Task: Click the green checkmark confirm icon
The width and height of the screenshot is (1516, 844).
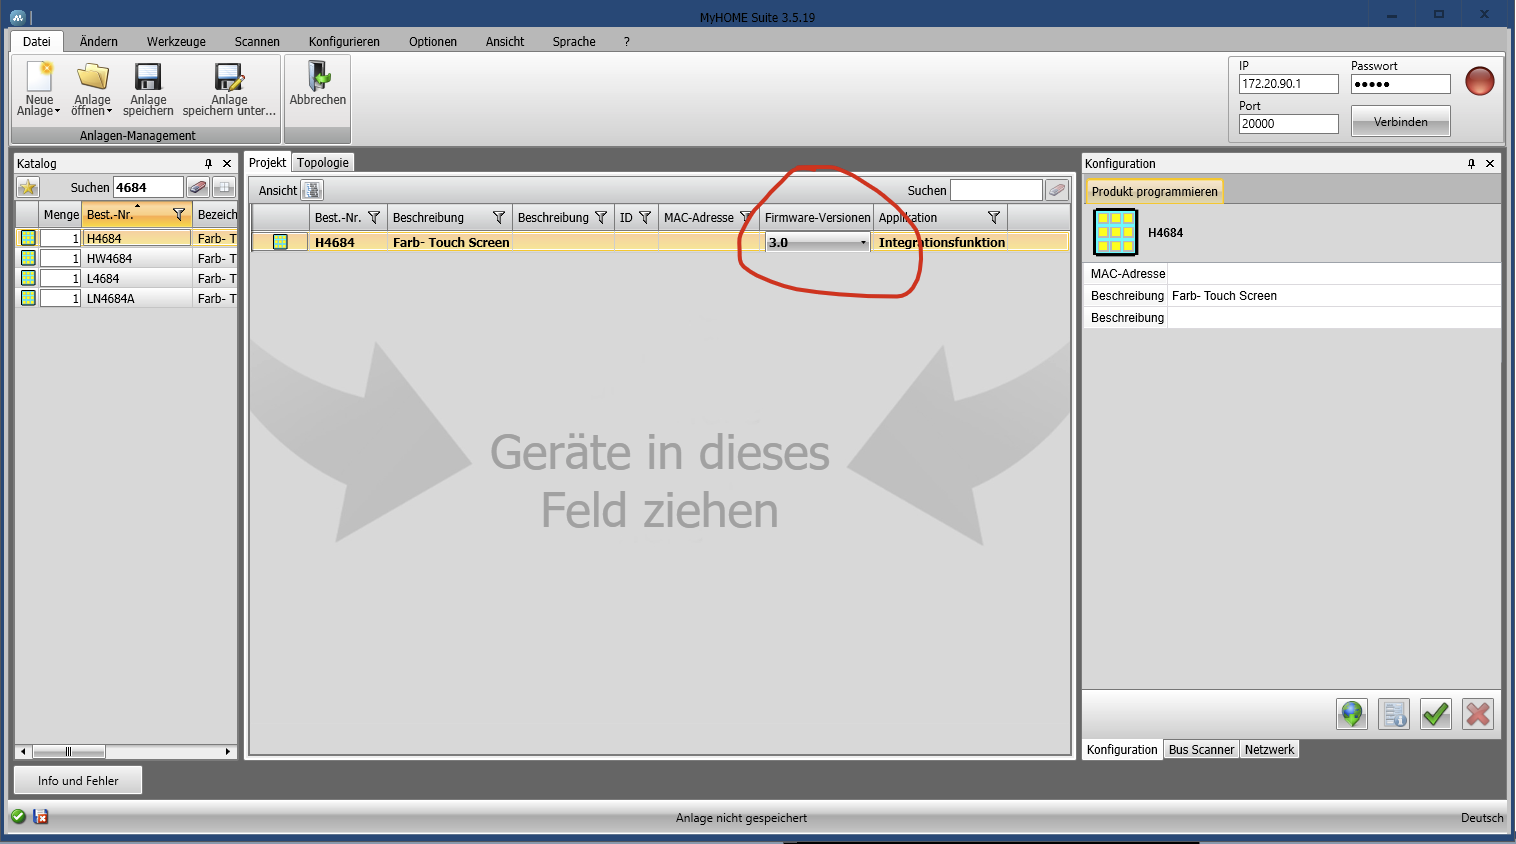Action: point(1436,714)
